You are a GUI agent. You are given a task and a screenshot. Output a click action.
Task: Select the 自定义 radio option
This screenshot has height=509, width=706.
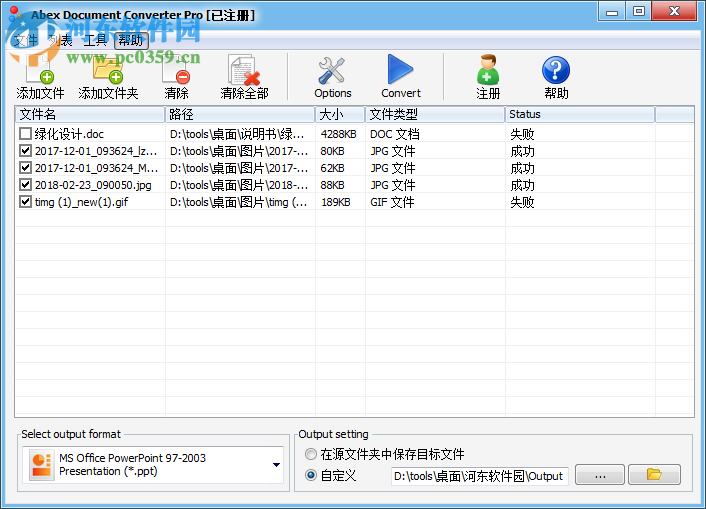[311, 475]
